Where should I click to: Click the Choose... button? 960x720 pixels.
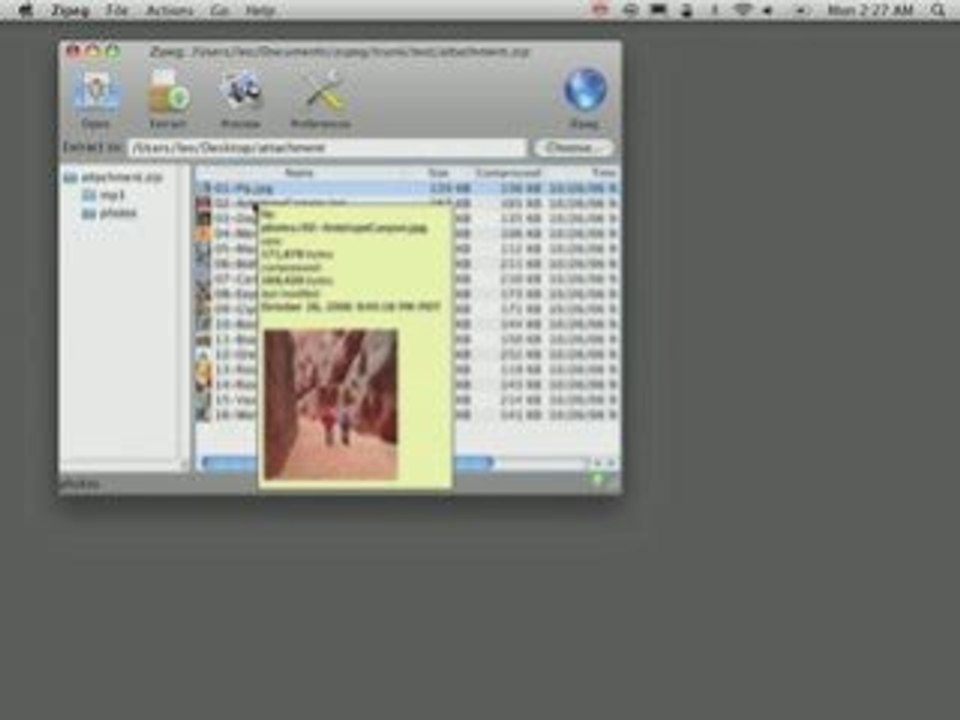[x=574, y=148]
